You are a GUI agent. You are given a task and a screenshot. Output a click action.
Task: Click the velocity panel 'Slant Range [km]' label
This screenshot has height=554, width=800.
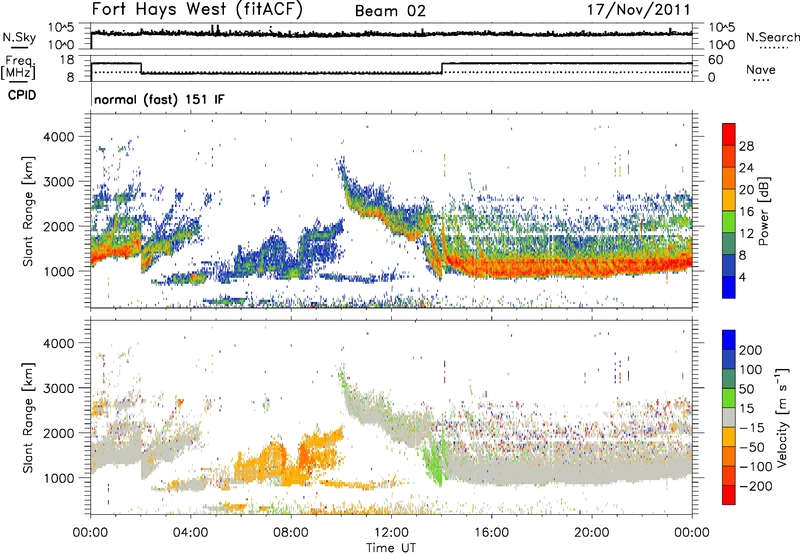tap(28, 418)
